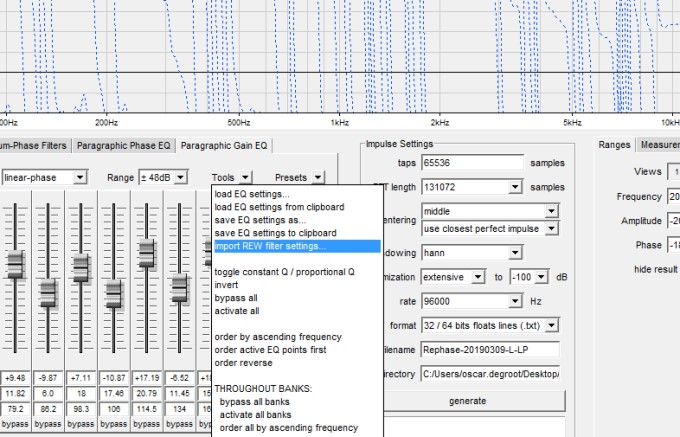
Task: Toggle bypass for the 106 Hz band
Action: pyautogui.click(x=113, y=426)
